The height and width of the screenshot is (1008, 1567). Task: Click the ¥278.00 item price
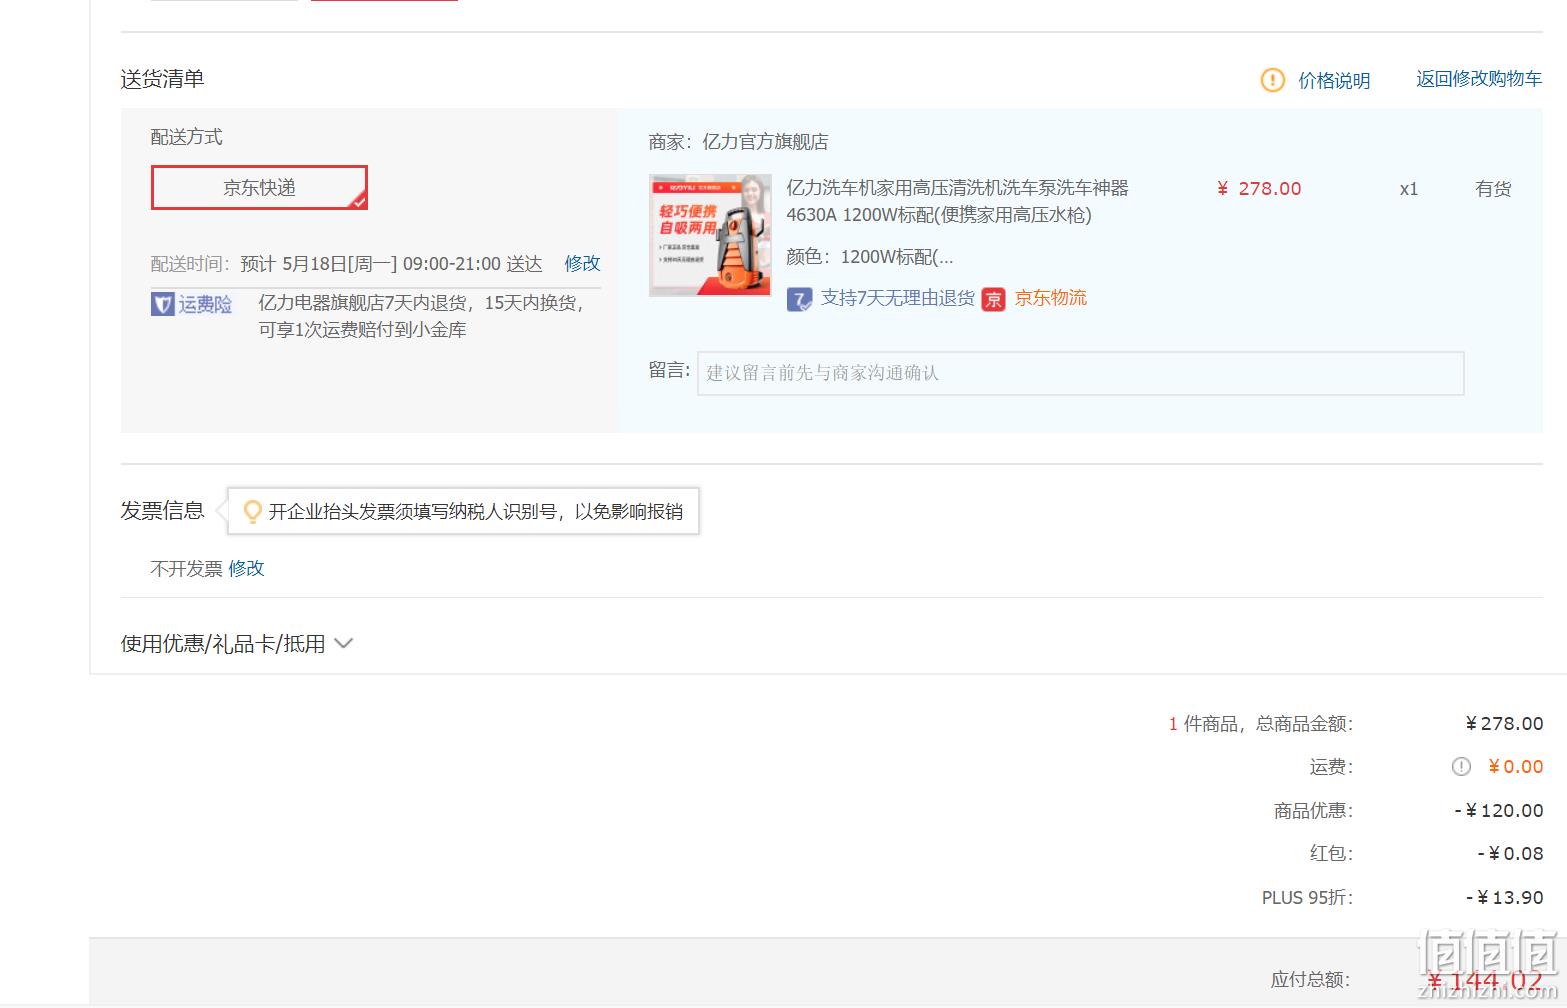[x=1259, y=188]
